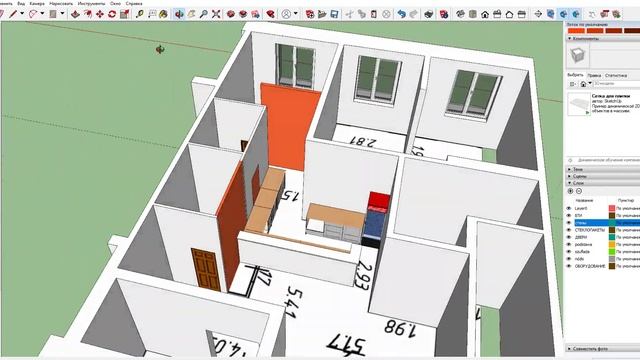Select the Line pencil tool
The image size is (640, 360).
pos(13,14)
